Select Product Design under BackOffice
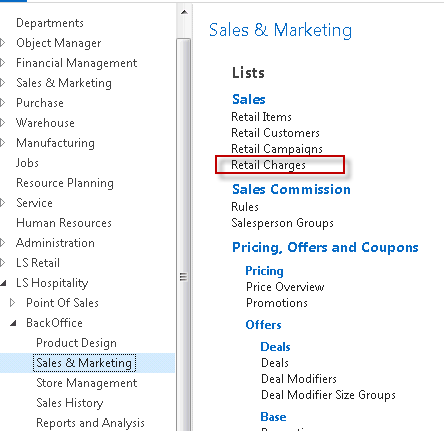444x431 pixels. [76, 343]
